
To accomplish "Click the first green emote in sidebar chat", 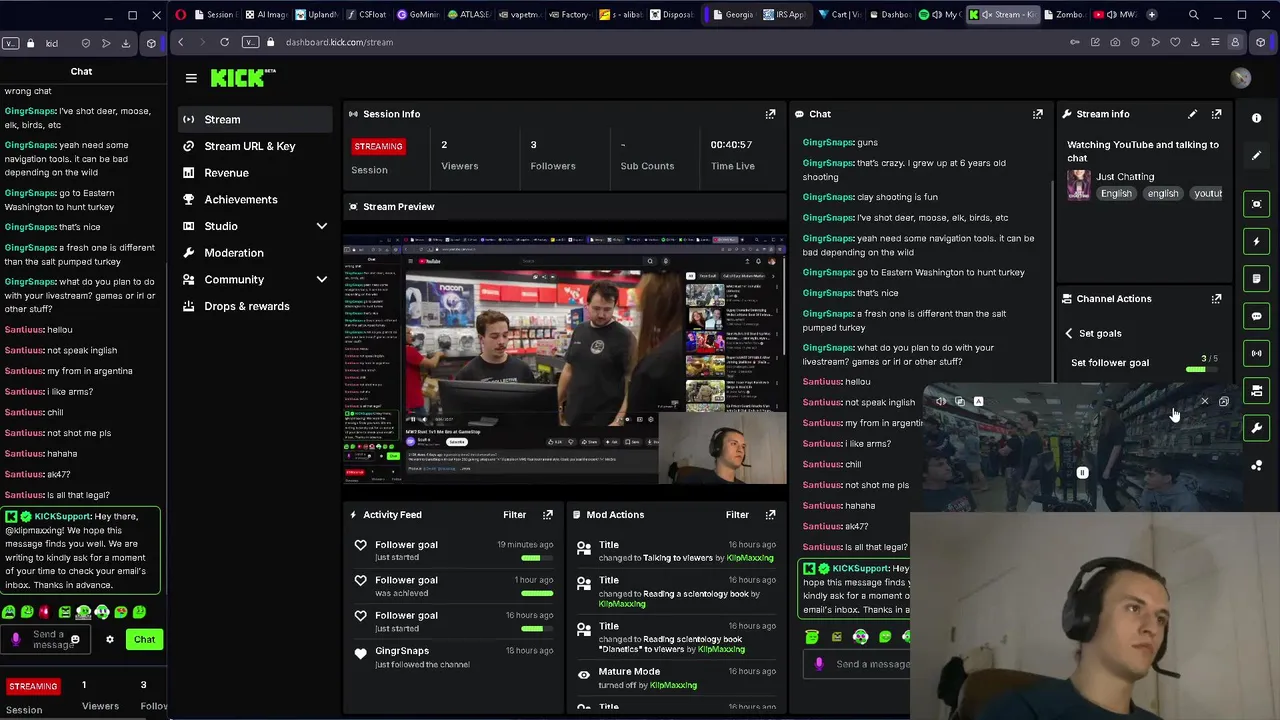I will pyautogui.click(x=8, y=612).
